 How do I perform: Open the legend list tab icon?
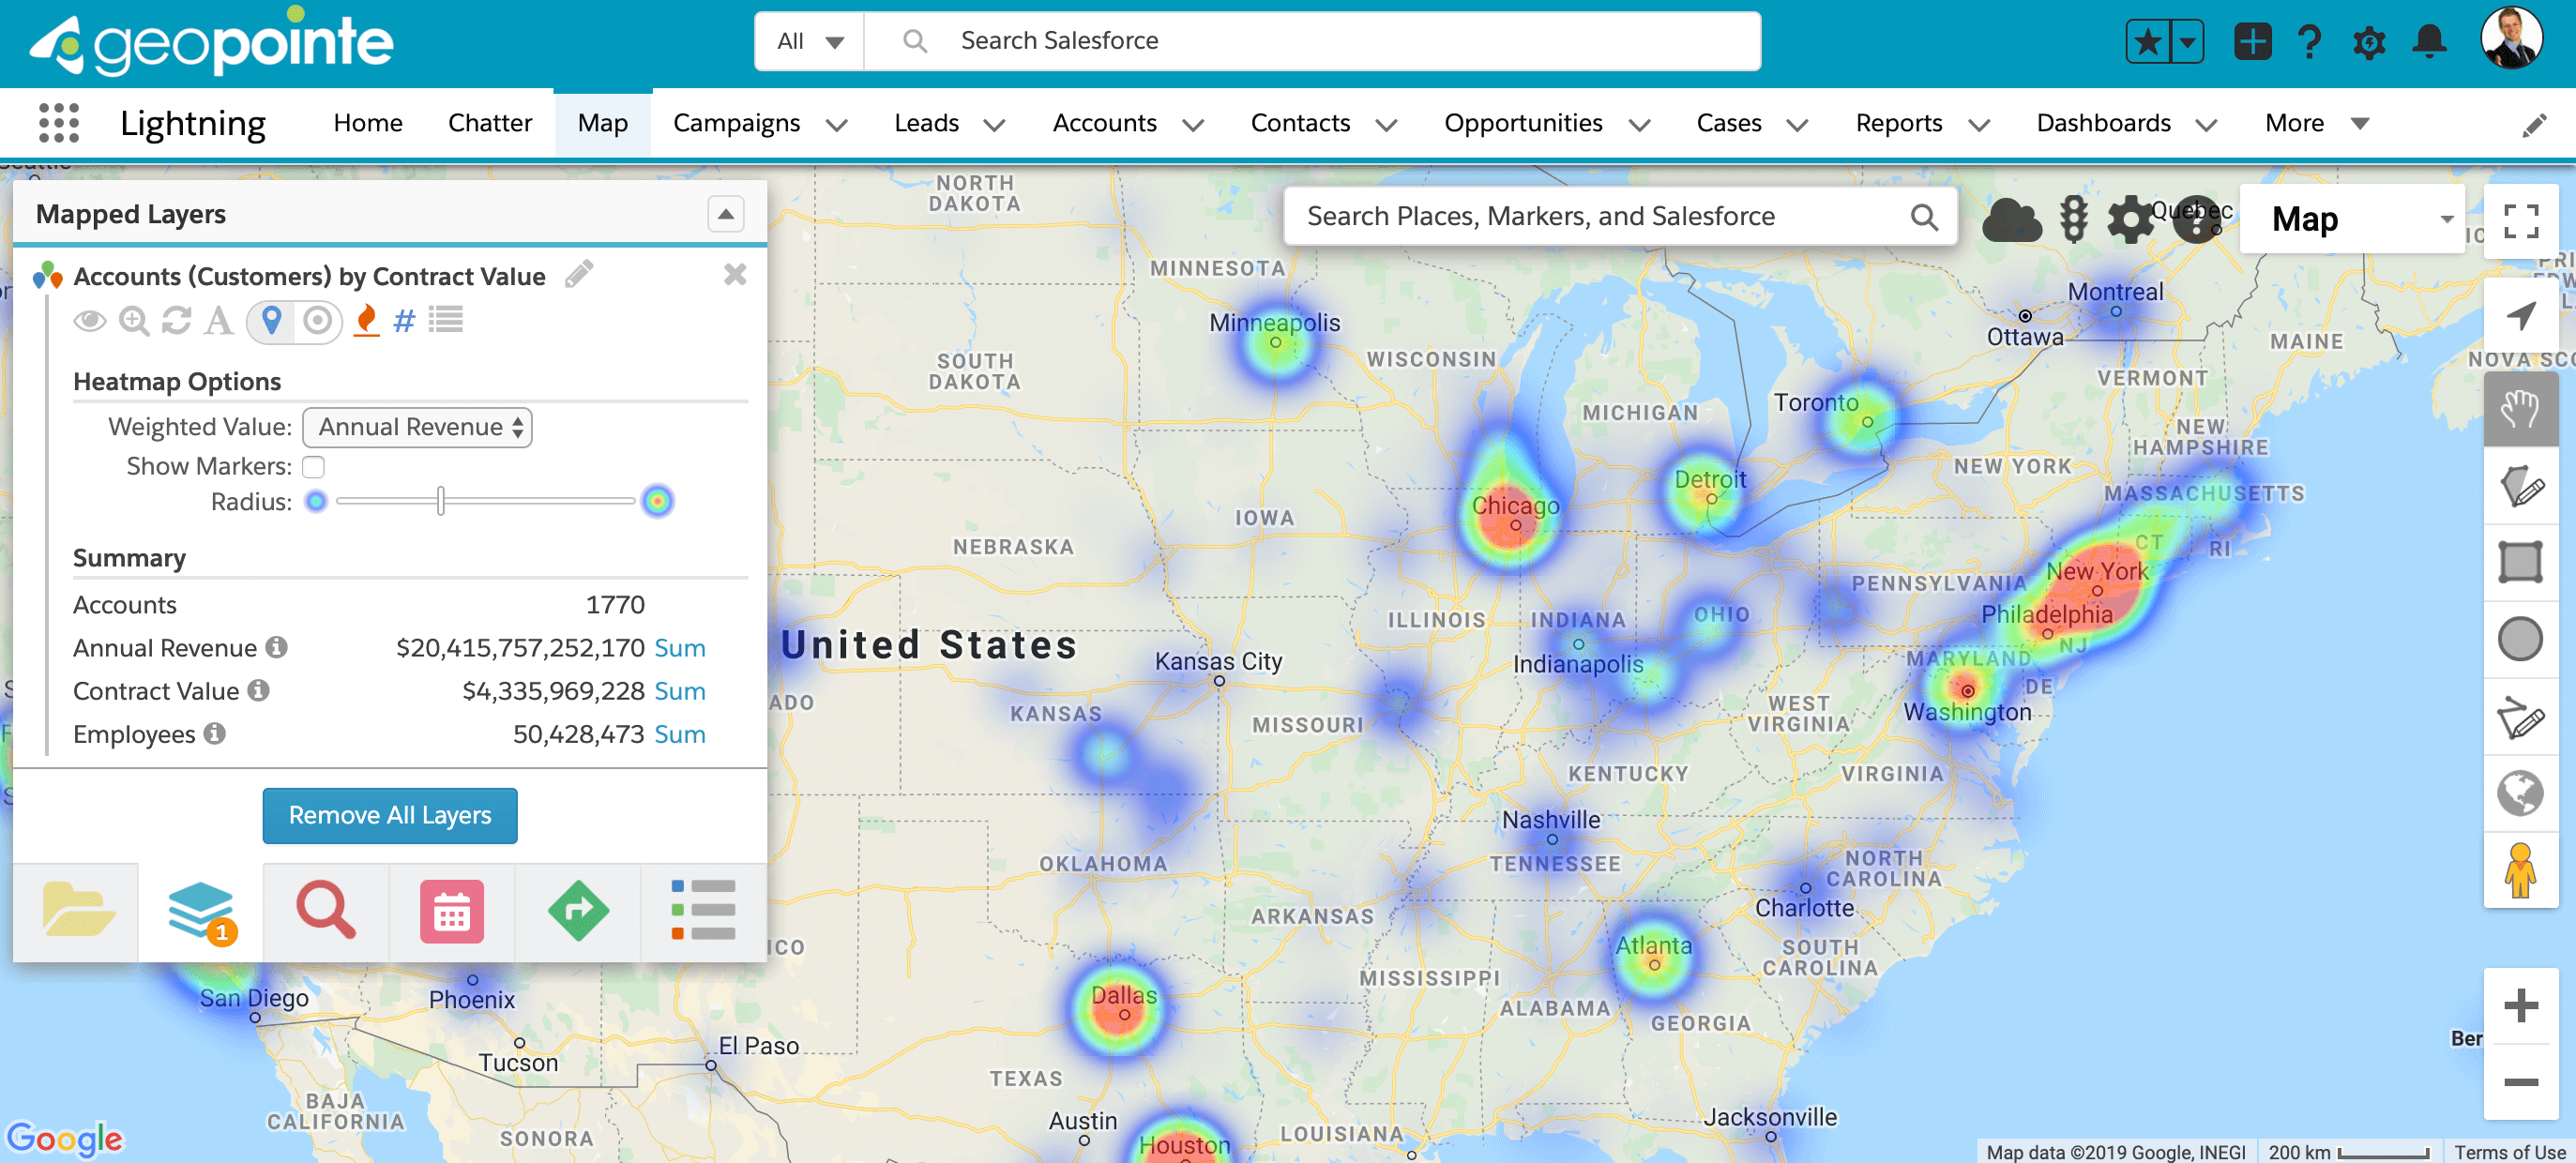[703, 910]
